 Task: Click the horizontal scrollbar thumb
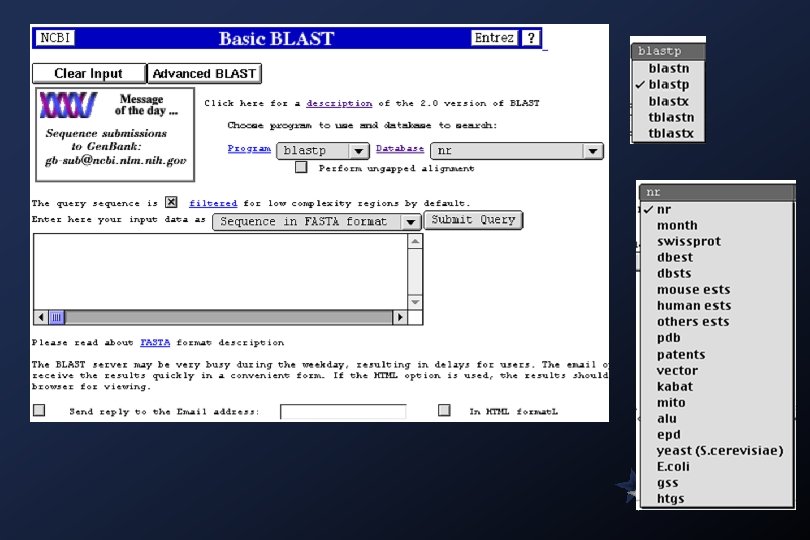pos(56,317)
